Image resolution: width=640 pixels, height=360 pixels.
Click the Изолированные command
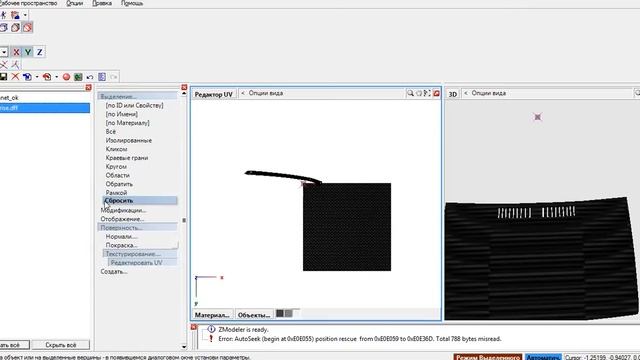coord(129,140)
